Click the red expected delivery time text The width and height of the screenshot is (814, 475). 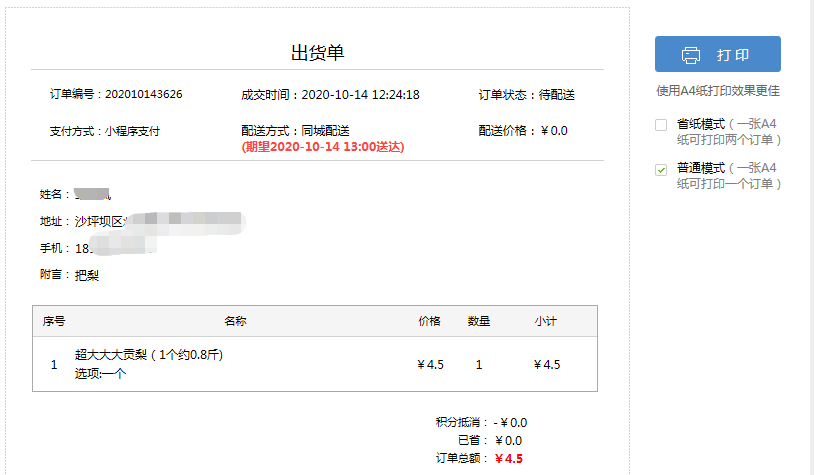[322, 147]
